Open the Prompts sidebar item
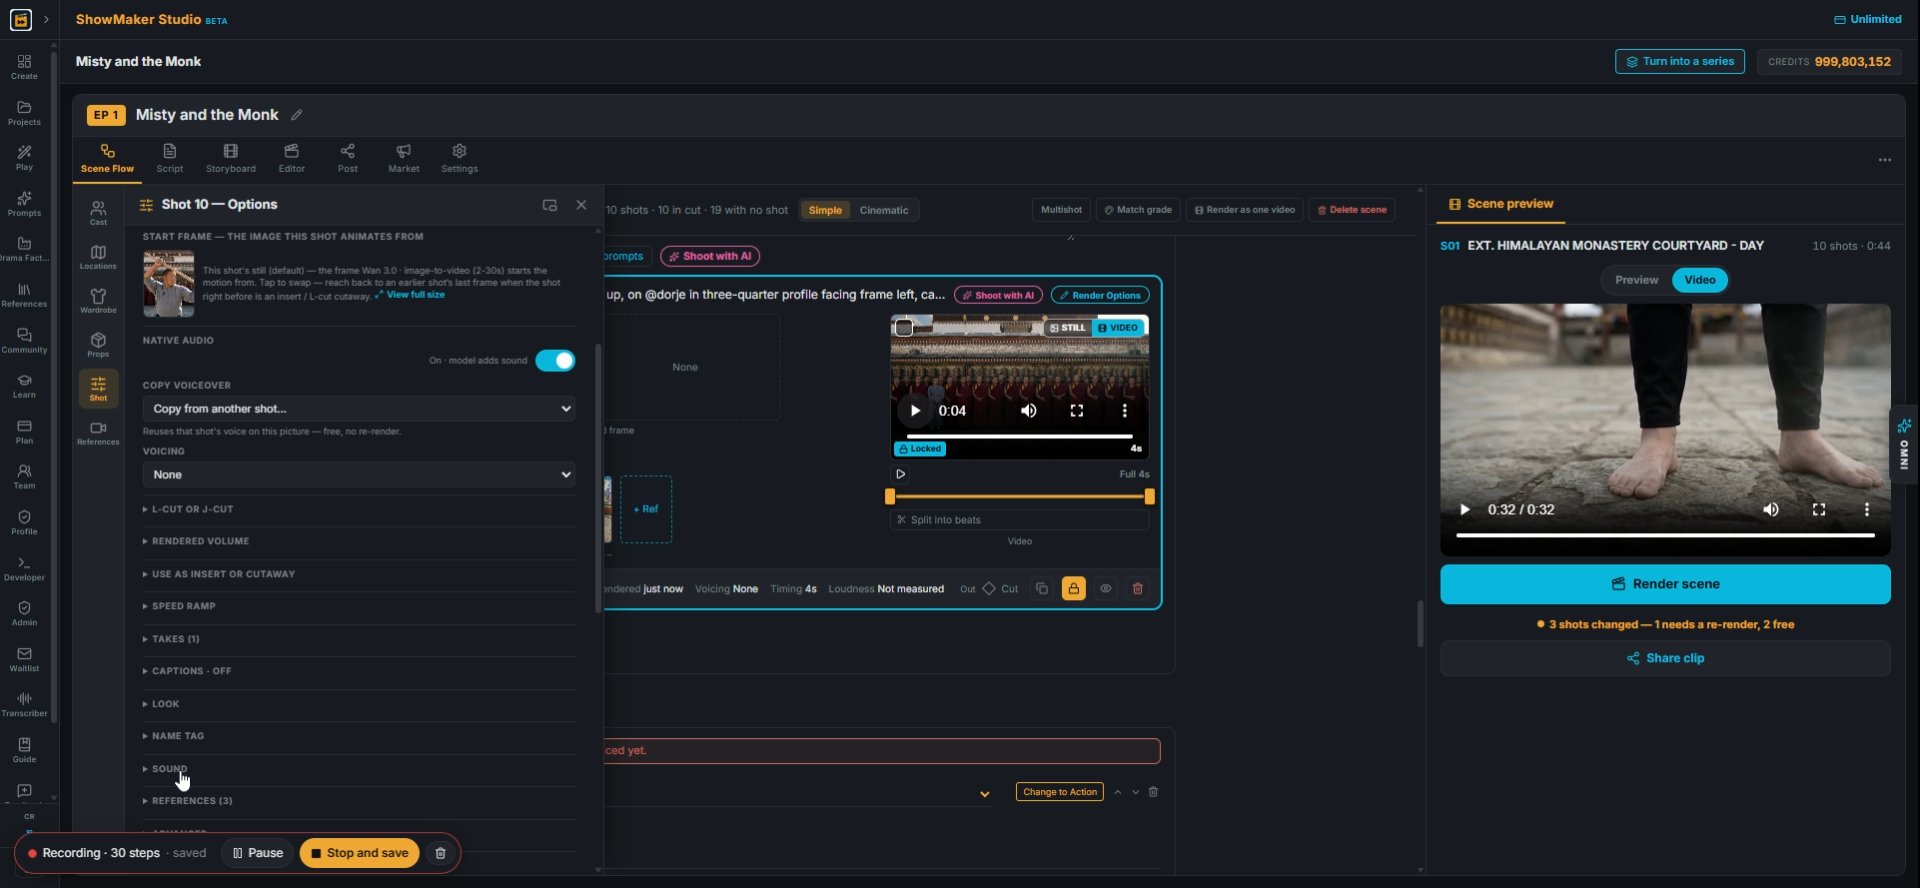This screenshot has height=888, width=1920. point(24,204)
